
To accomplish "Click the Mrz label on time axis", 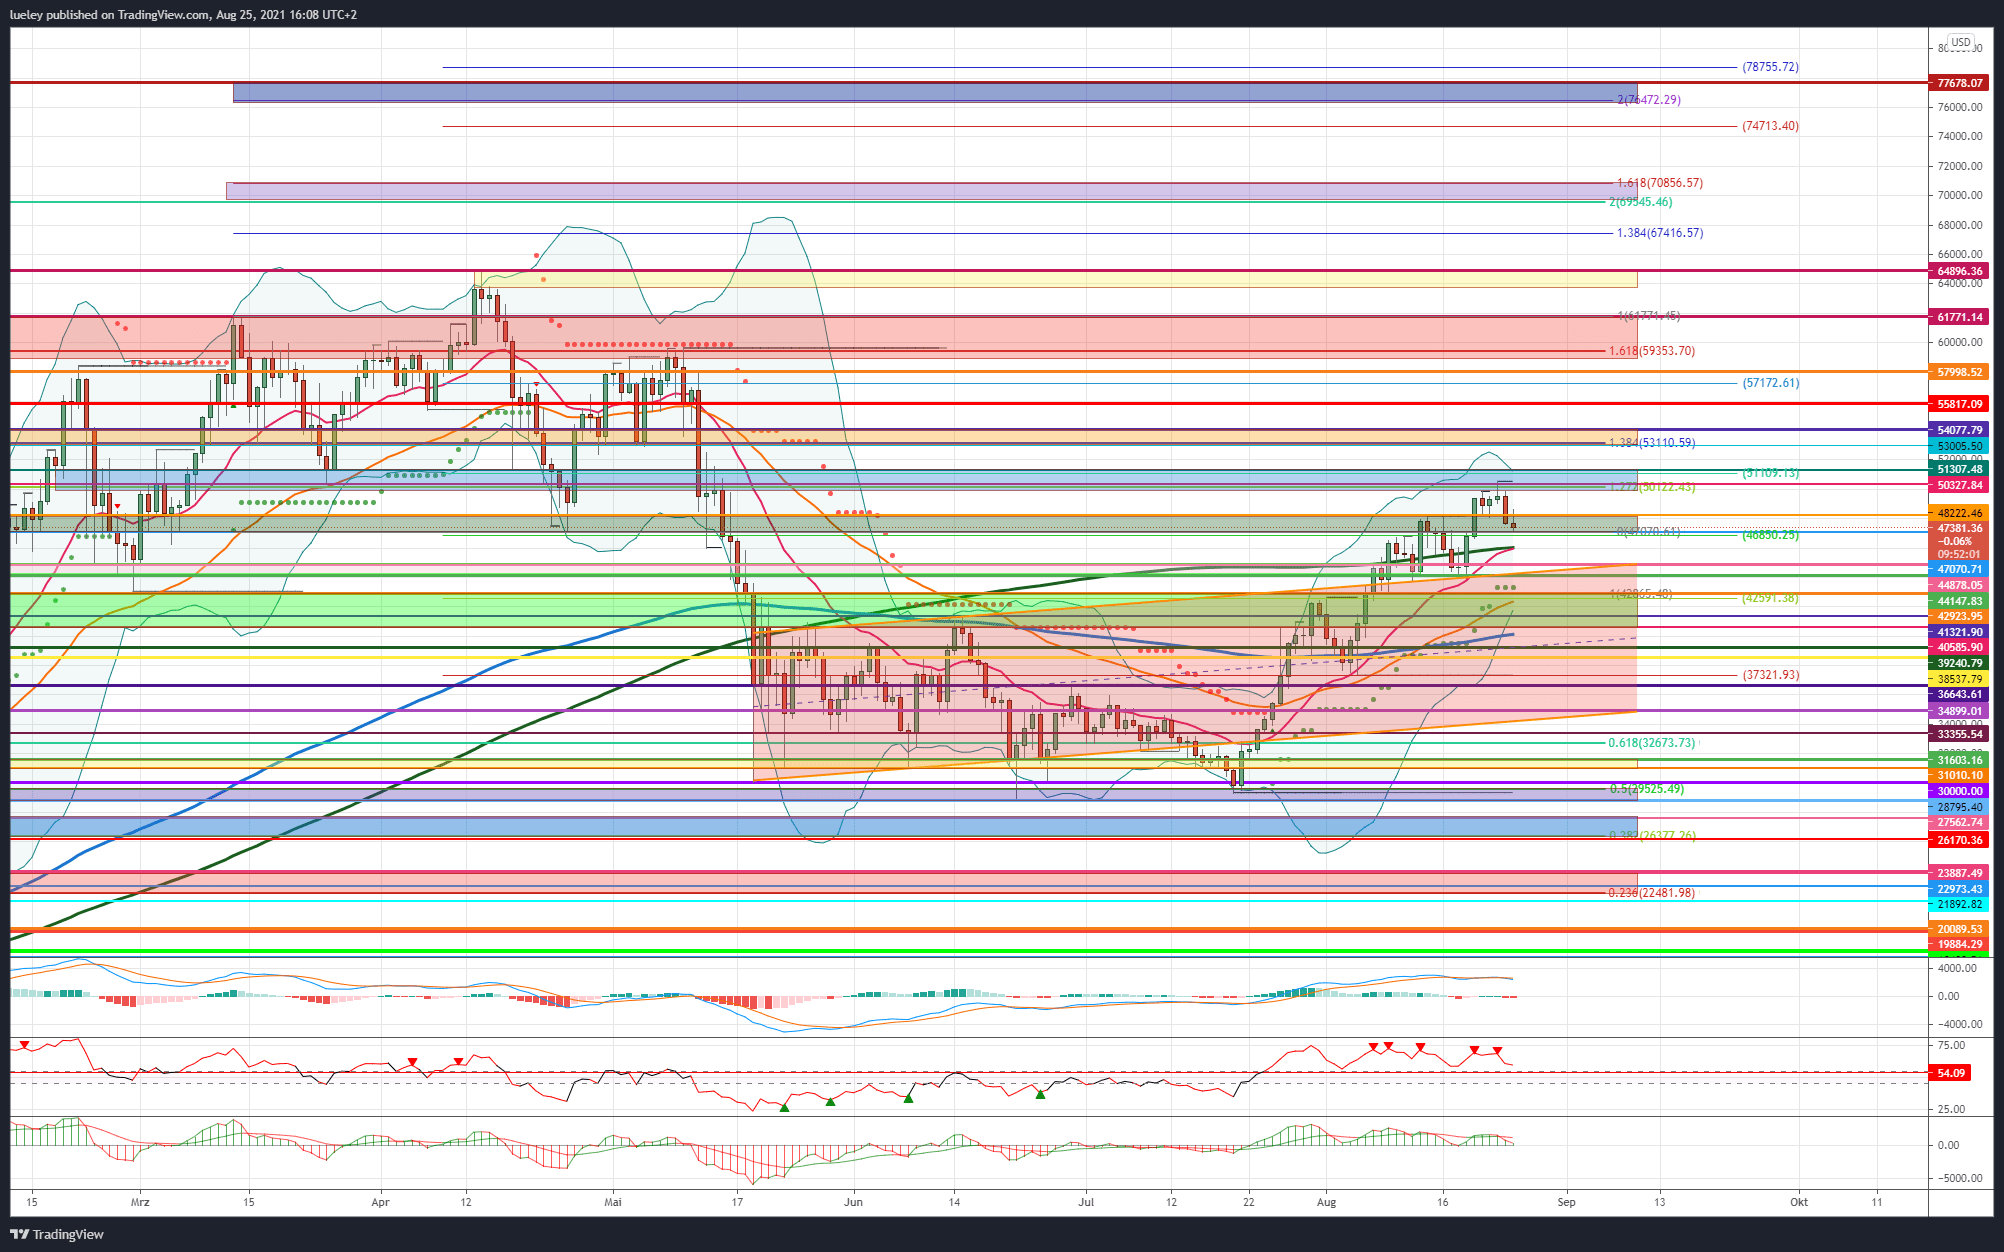I will (140, 1202).
